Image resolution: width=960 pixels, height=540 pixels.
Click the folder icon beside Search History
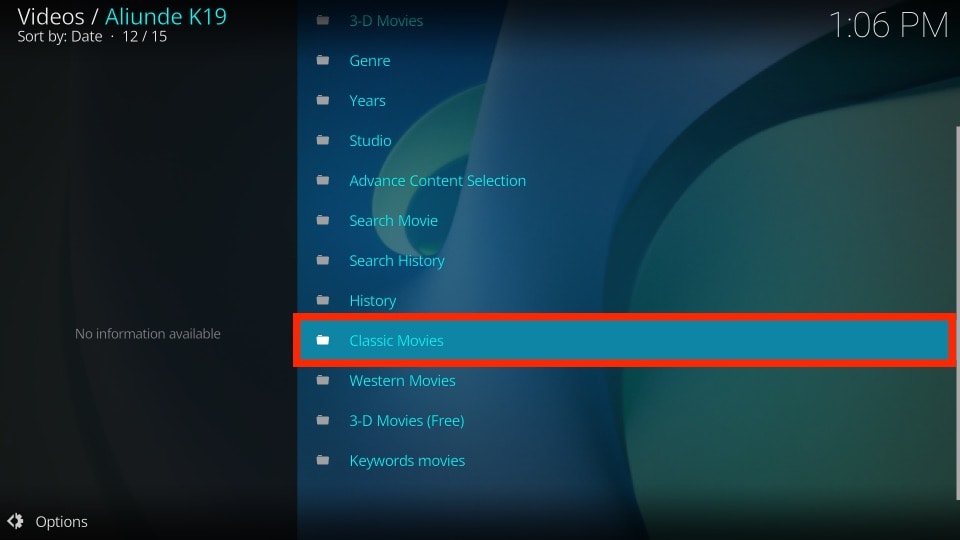(x=323, y=260)
